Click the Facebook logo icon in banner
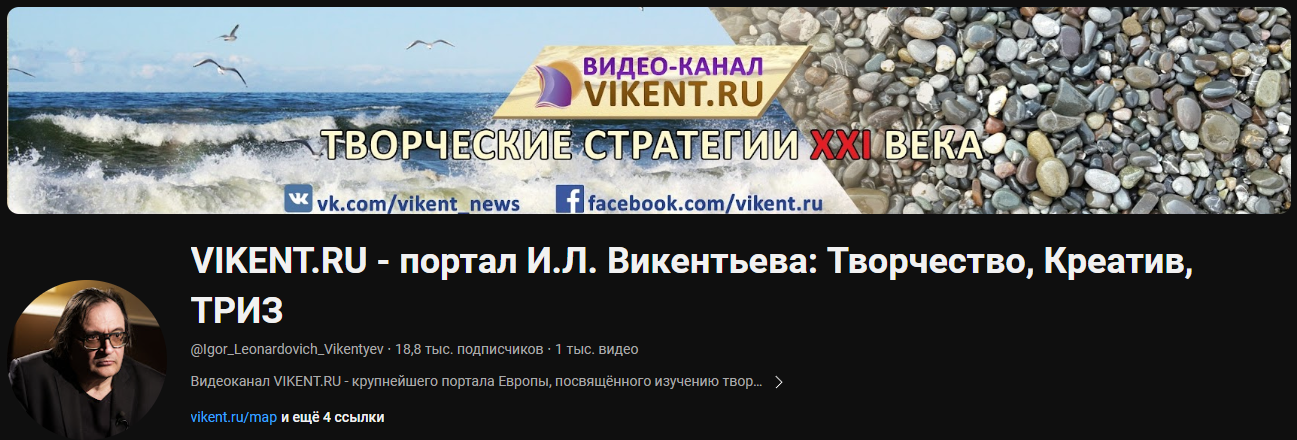 (569, 198)
